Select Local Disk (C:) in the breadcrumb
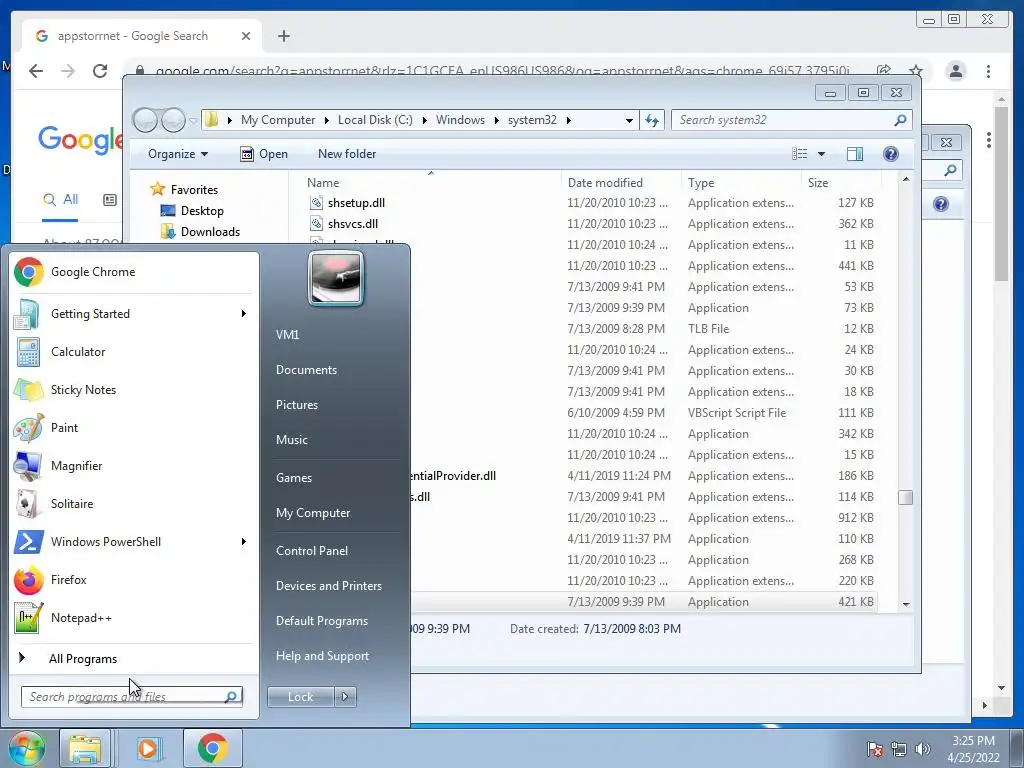1024x768 pixels. (x=375, y=120)
